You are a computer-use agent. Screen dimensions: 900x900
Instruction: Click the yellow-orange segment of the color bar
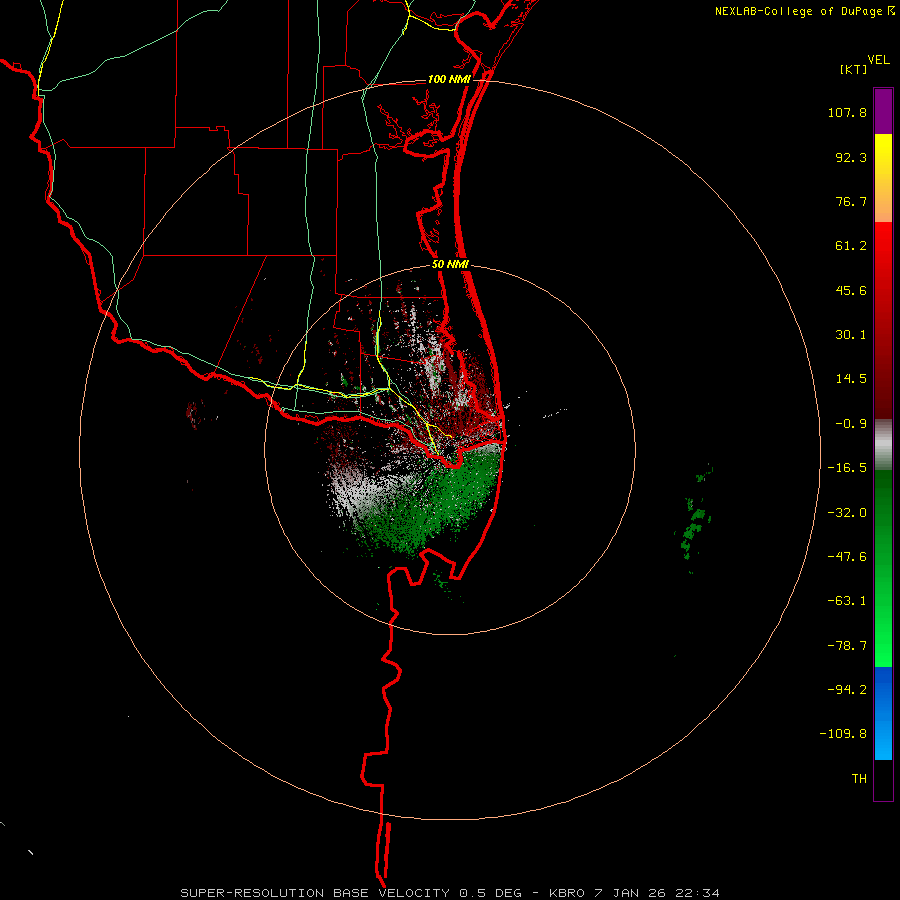click(x=883, y=178)
